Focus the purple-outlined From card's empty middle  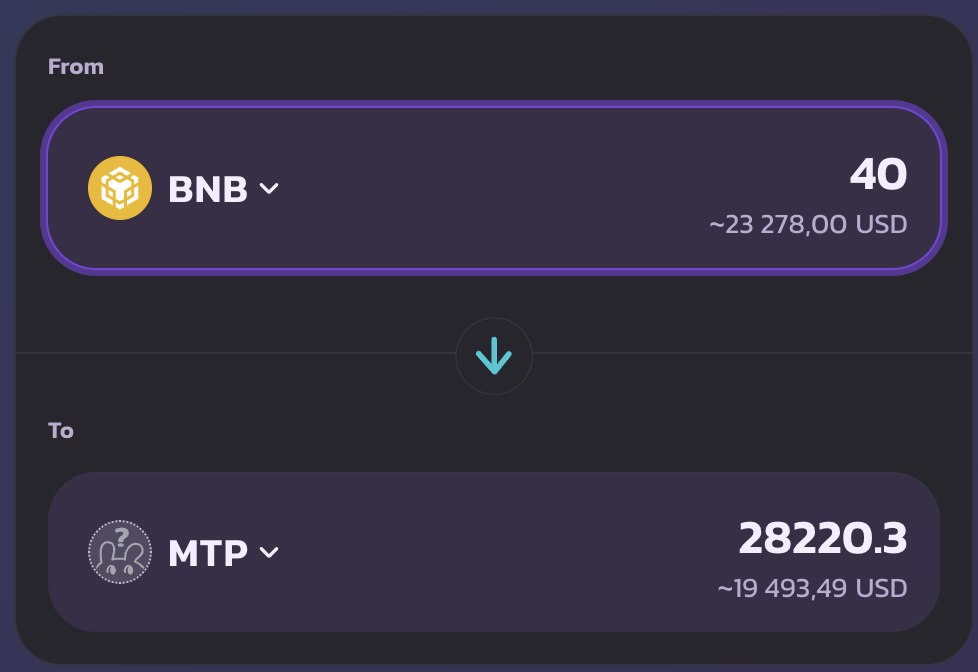(500, 188)
